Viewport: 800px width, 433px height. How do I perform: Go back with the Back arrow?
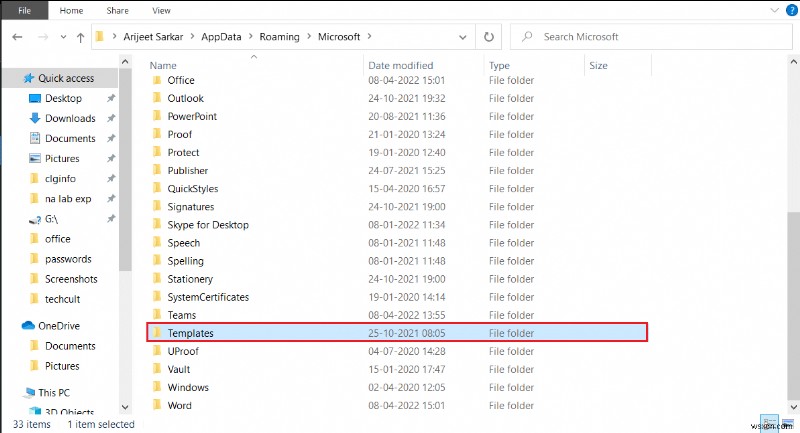point(17,37)
